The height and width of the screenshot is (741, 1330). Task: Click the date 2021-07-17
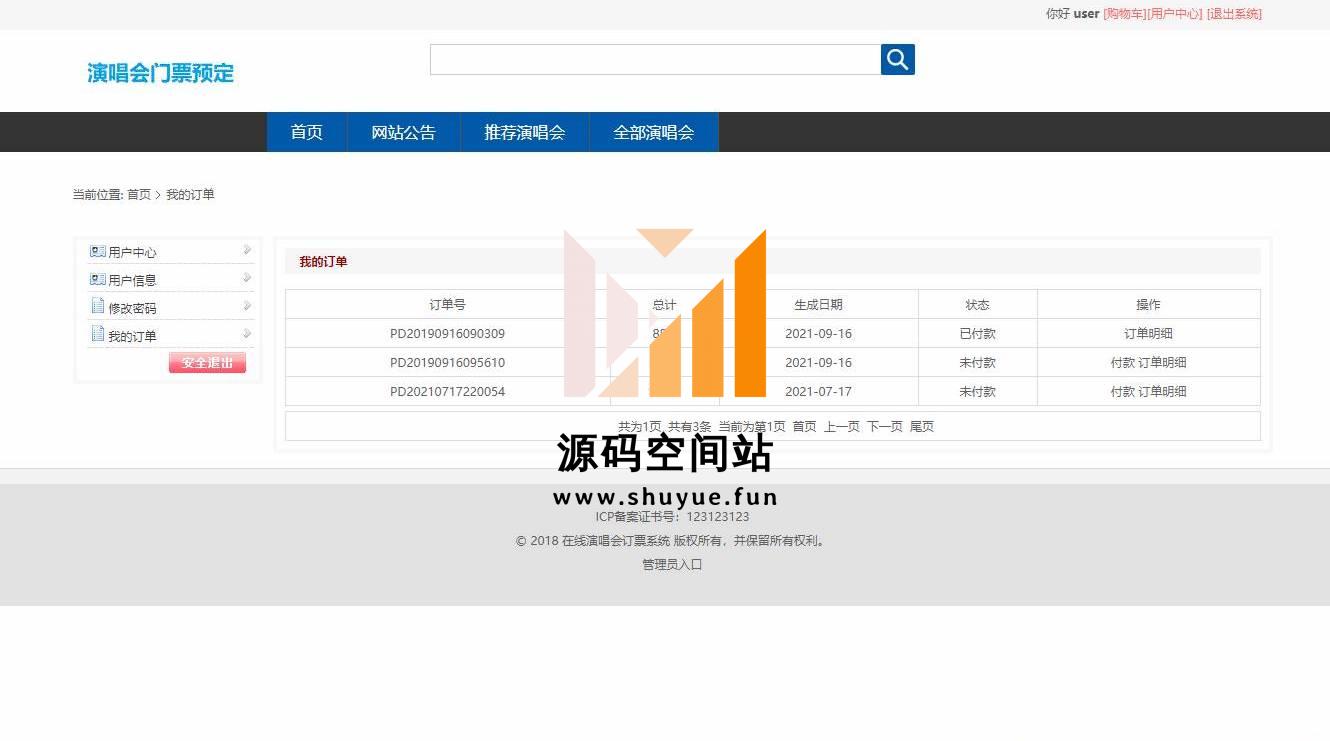pyautogui.click(x=818, y=392)
